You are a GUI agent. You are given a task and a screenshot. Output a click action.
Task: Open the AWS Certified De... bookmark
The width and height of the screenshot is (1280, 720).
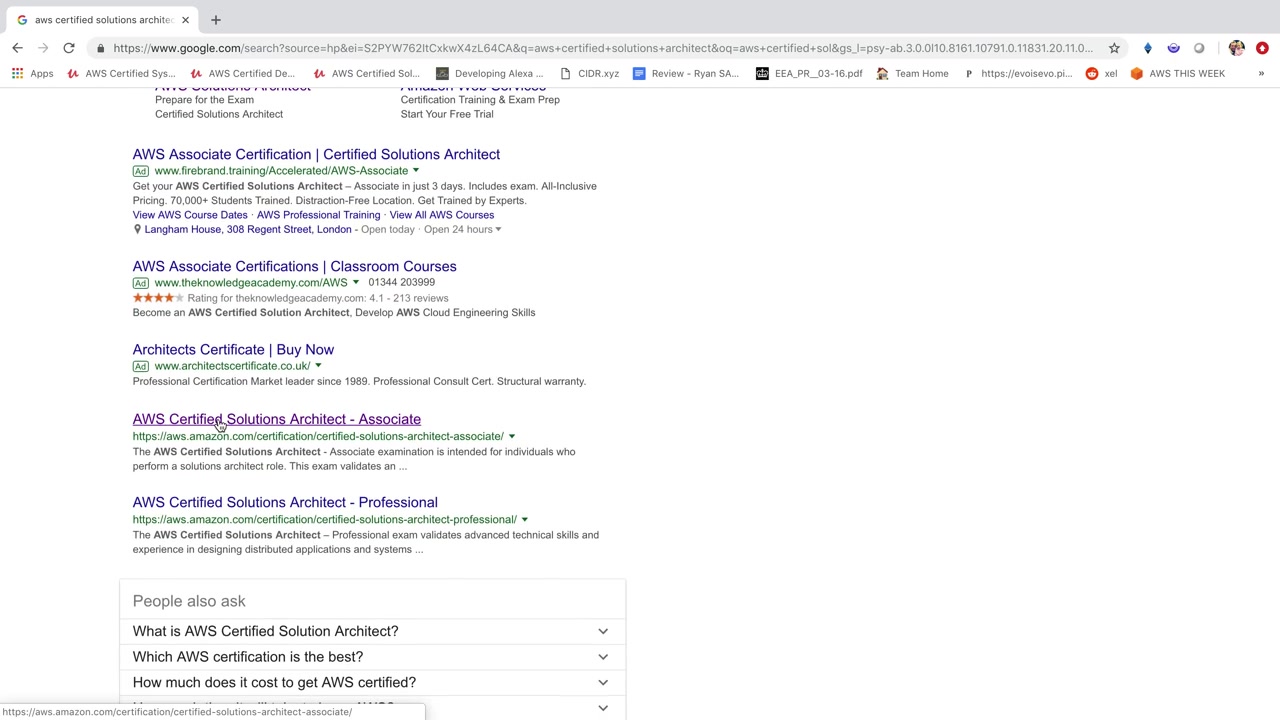244,73
